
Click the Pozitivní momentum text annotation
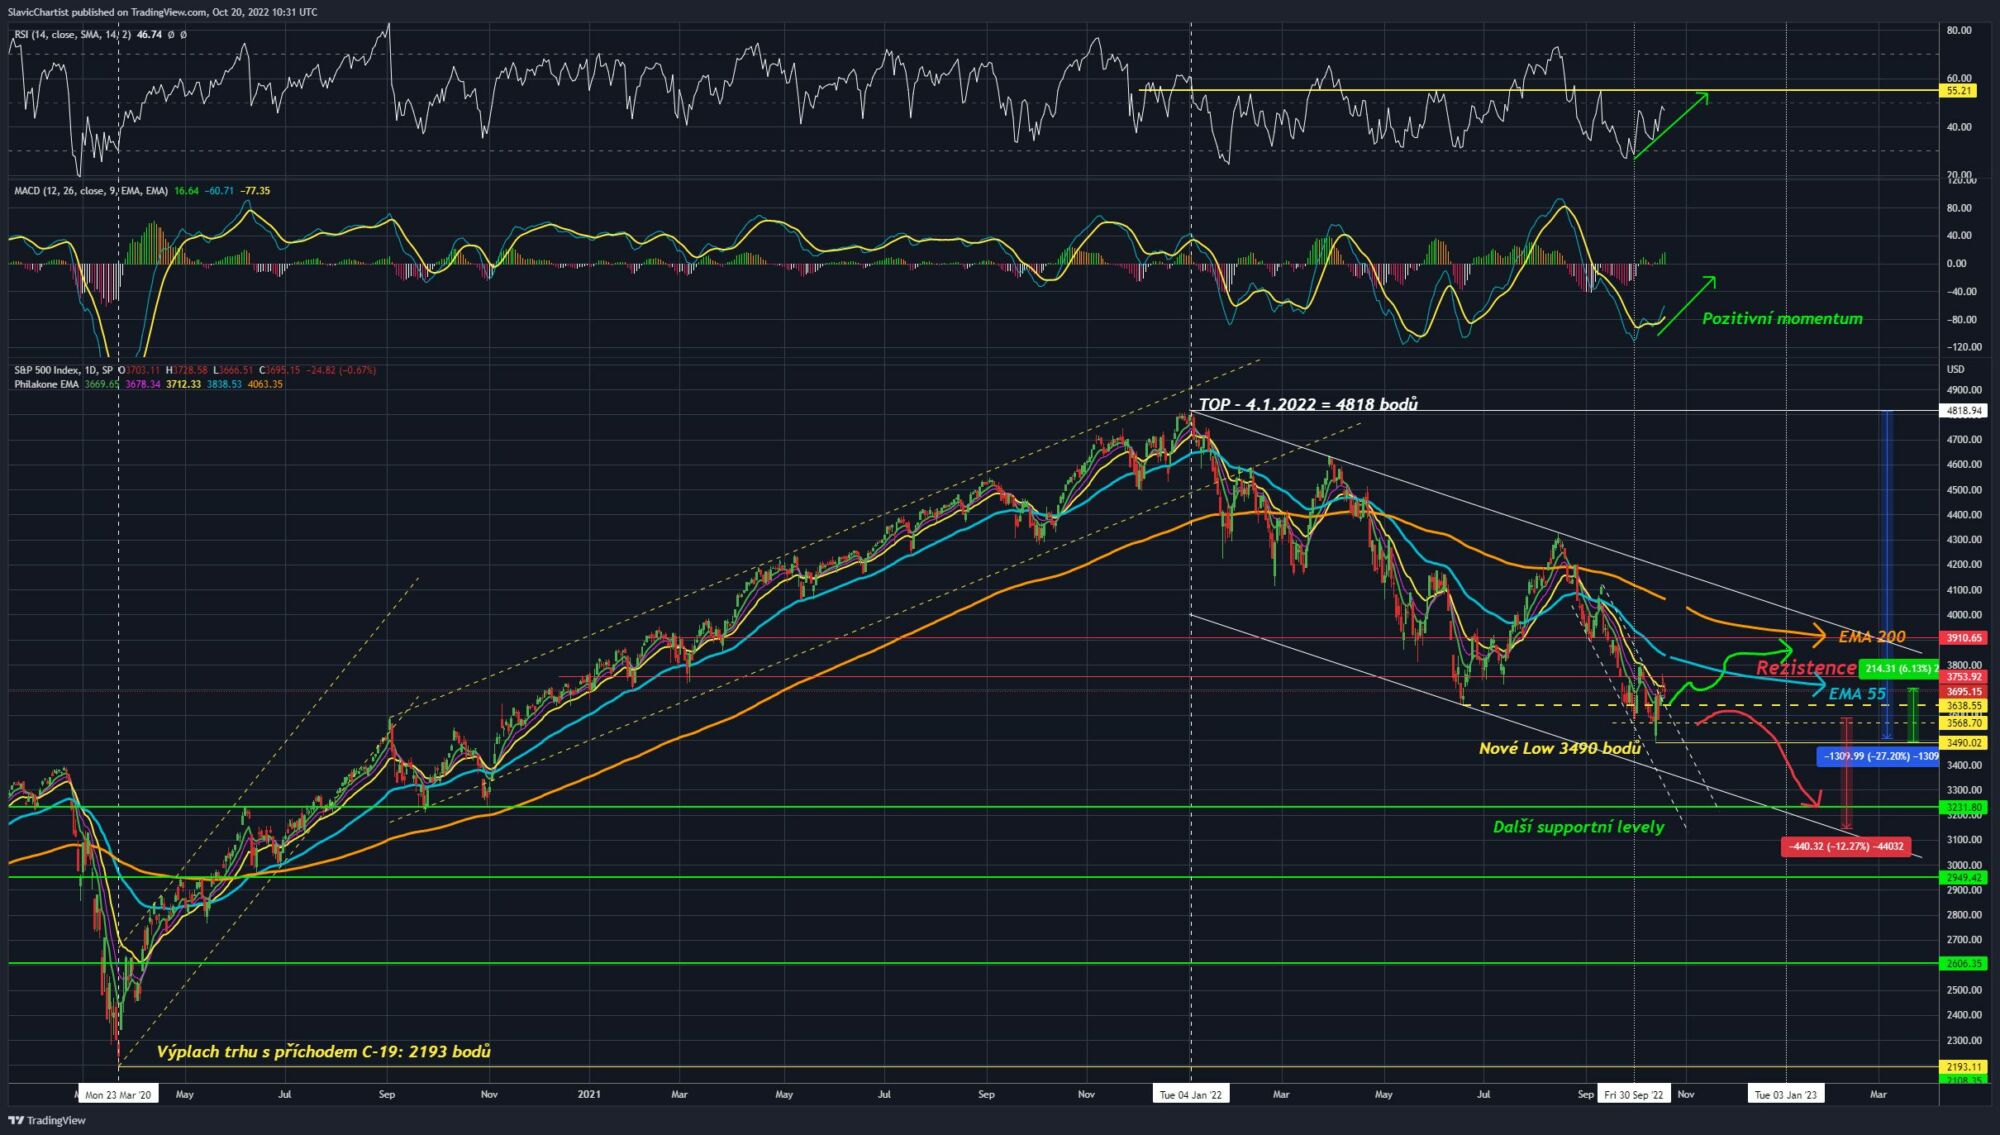click(1782, 319)
